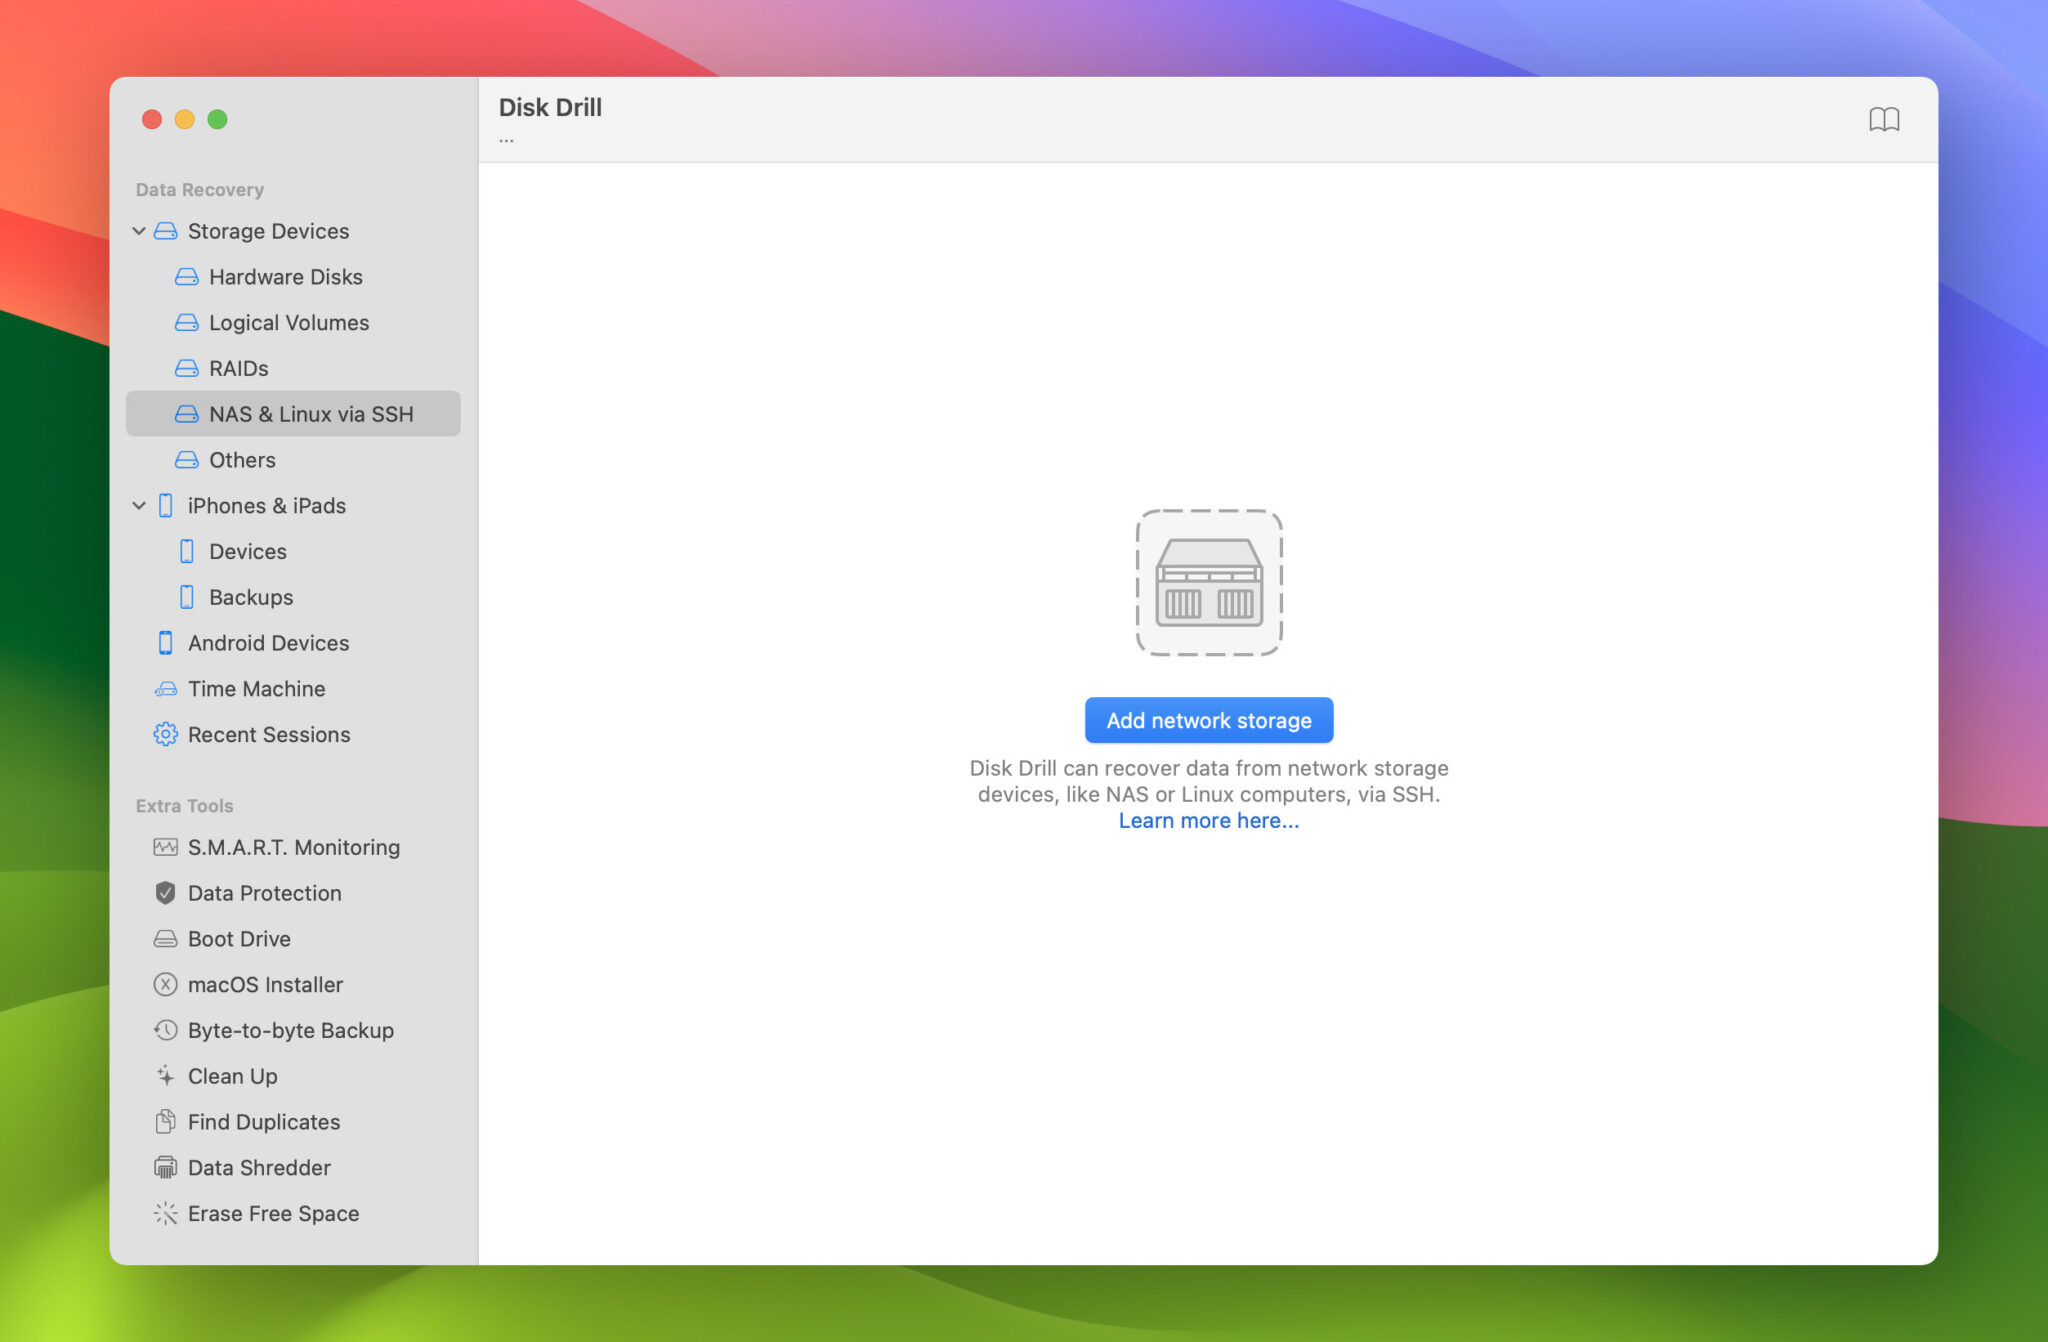Start a Byte-to-byte Backup
2048x1342 pixels.
tap(290, 1030)
